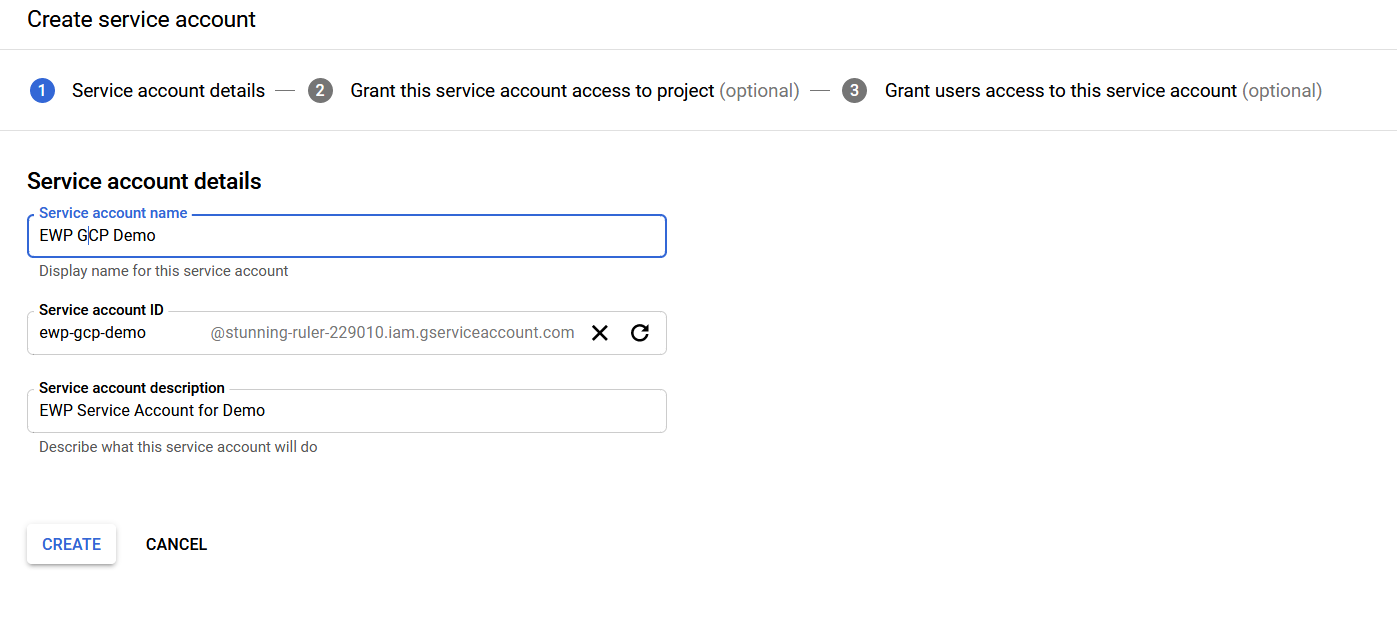This screenshot has width=1397, height=631.
Task: Click 'Describe what this service account will do' hint
Action: coord(178,447)
